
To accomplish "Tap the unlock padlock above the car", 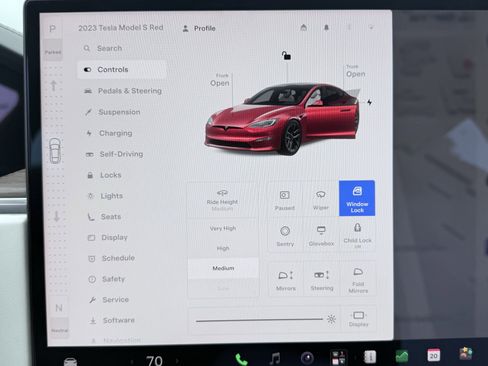I will point(286,55).
